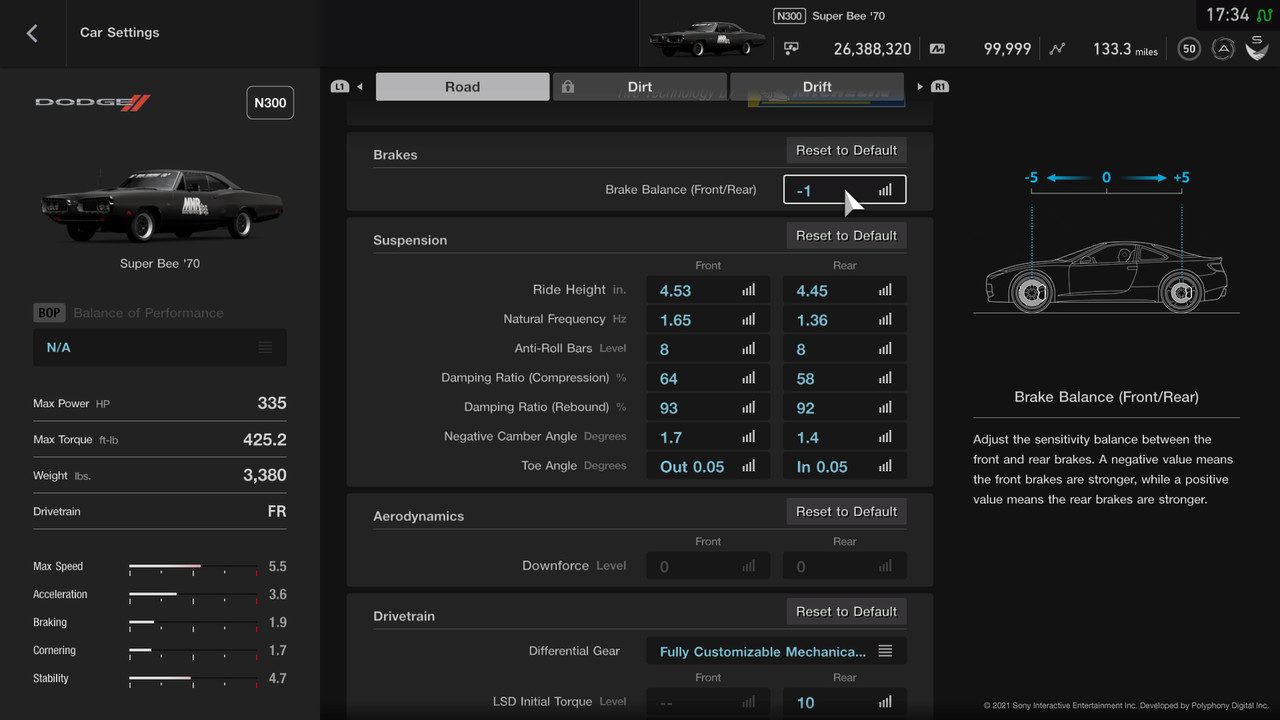Select the next tab arrow by R1
Viewport: 1280px width, 720px height.
[920, 87]
